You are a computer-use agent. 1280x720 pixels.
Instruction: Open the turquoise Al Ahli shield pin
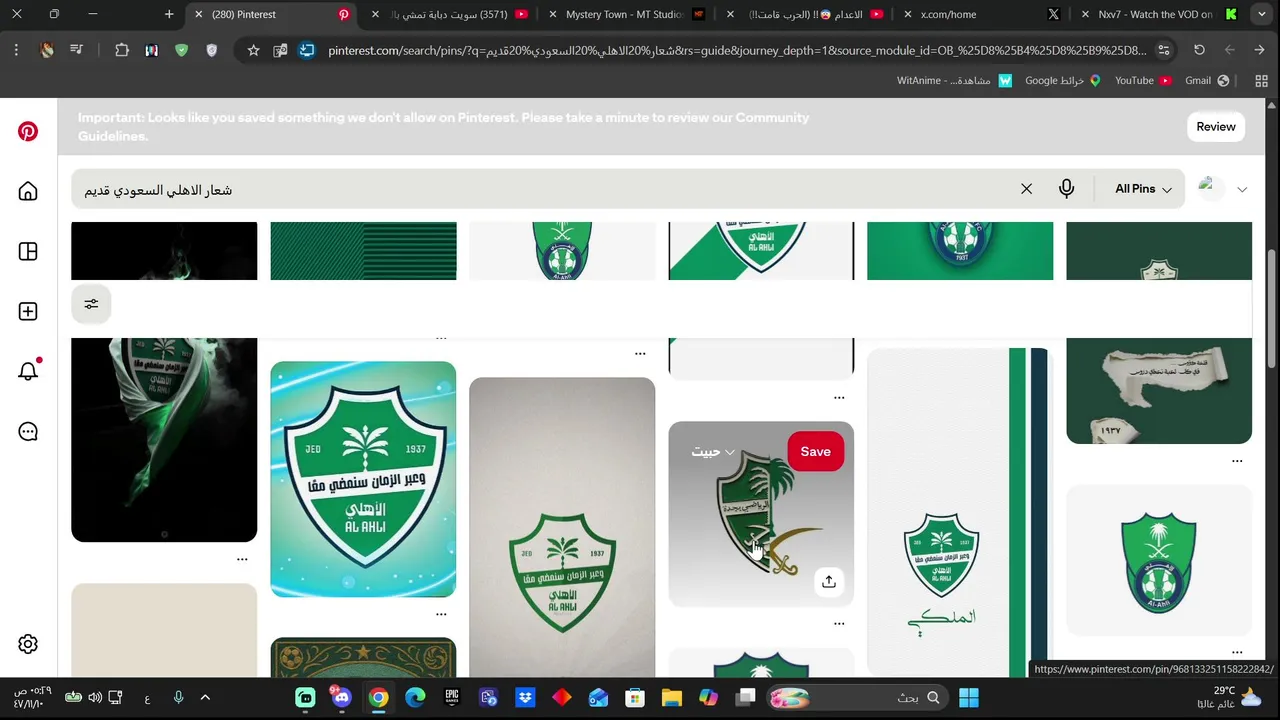[363, 479]
